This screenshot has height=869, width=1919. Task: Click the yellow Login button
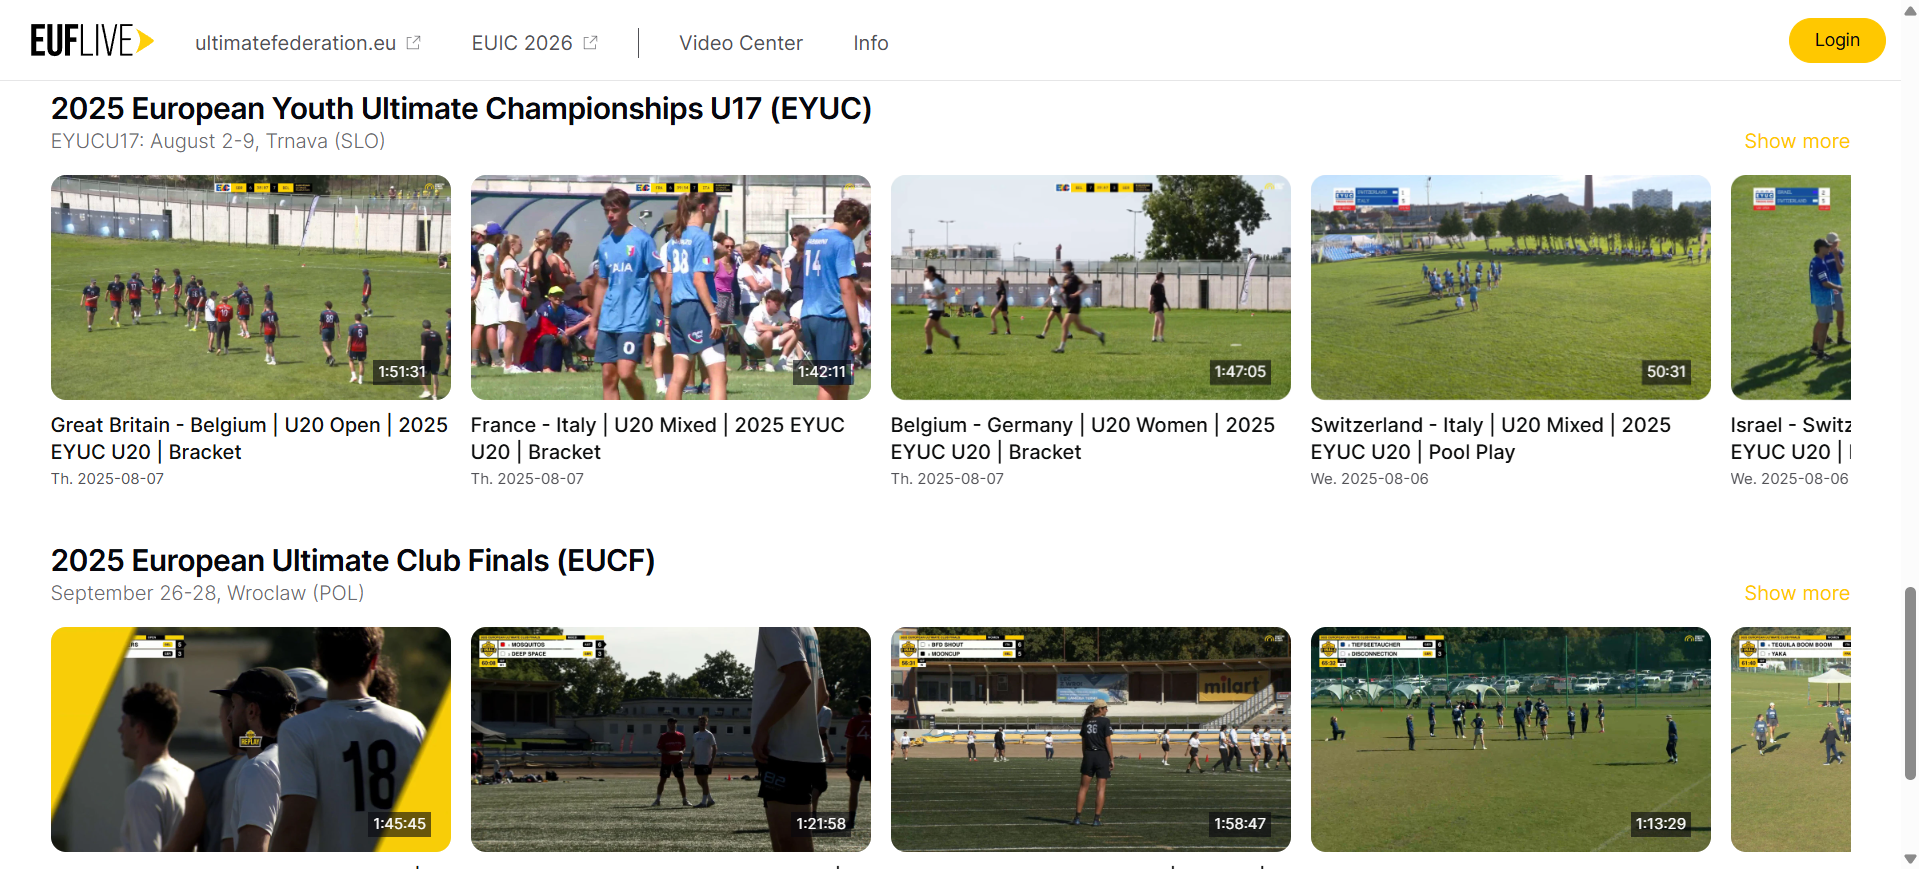point(1837,40)
